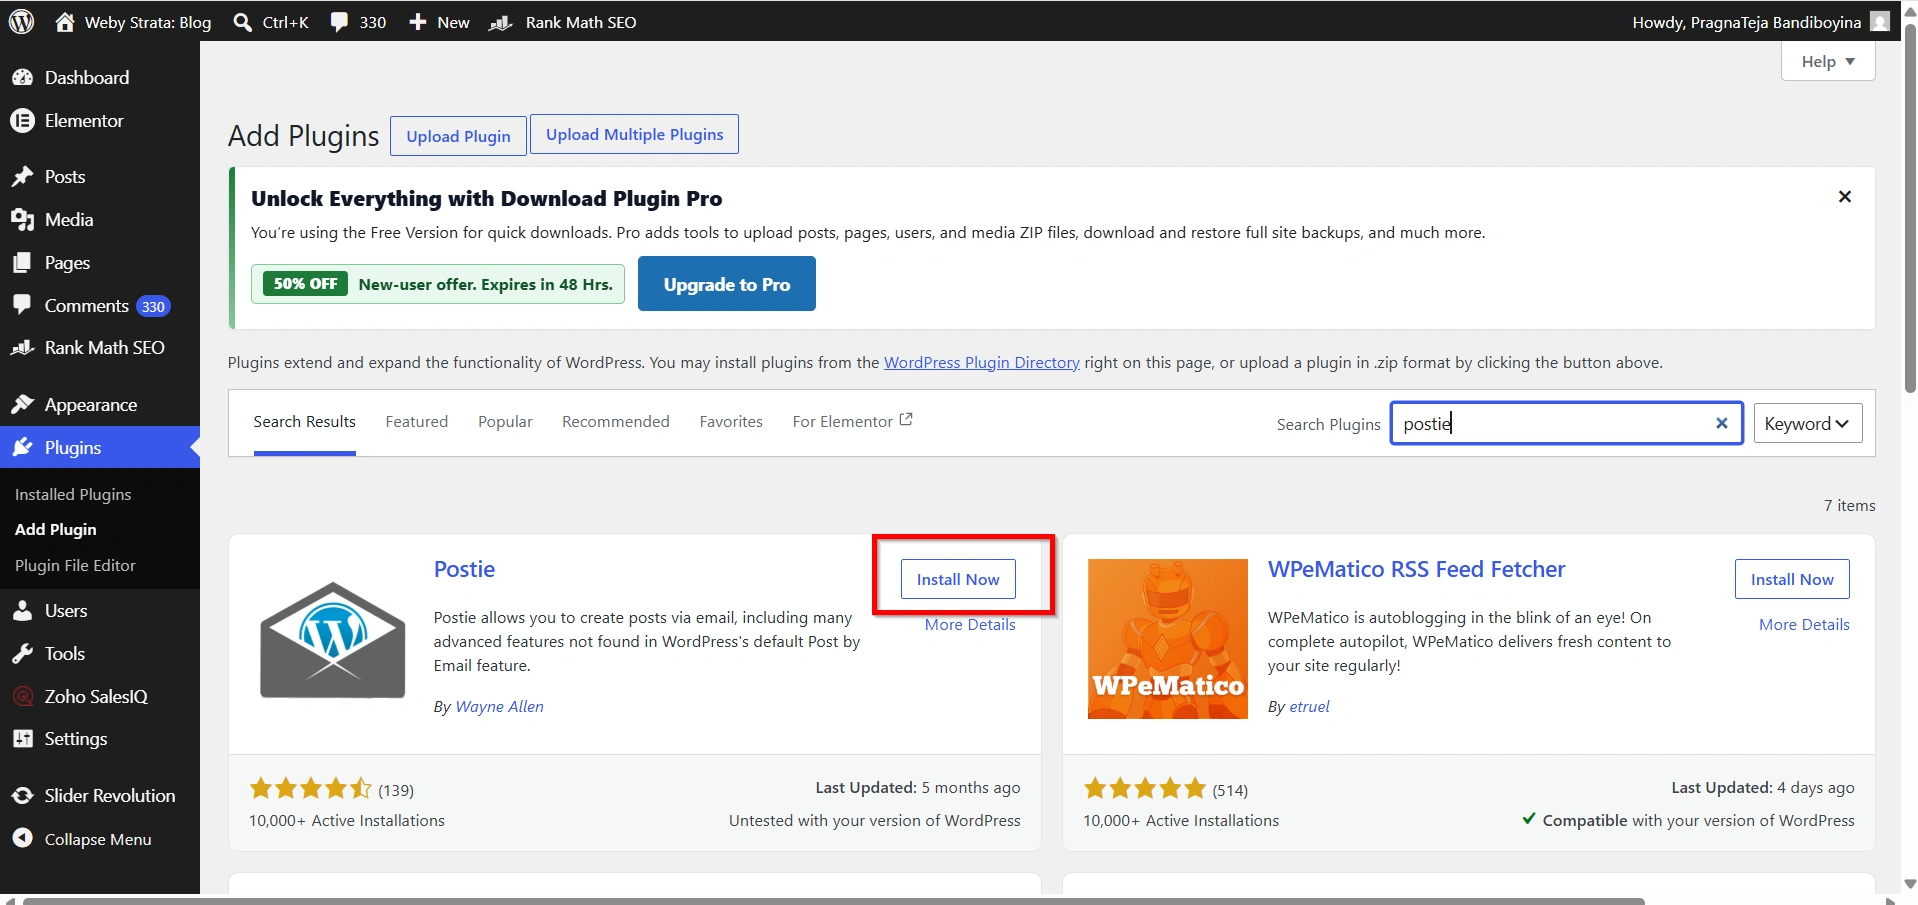1918x905 pixels.
Task: Click the Pages sidebar icon
Action: (22, 262)
